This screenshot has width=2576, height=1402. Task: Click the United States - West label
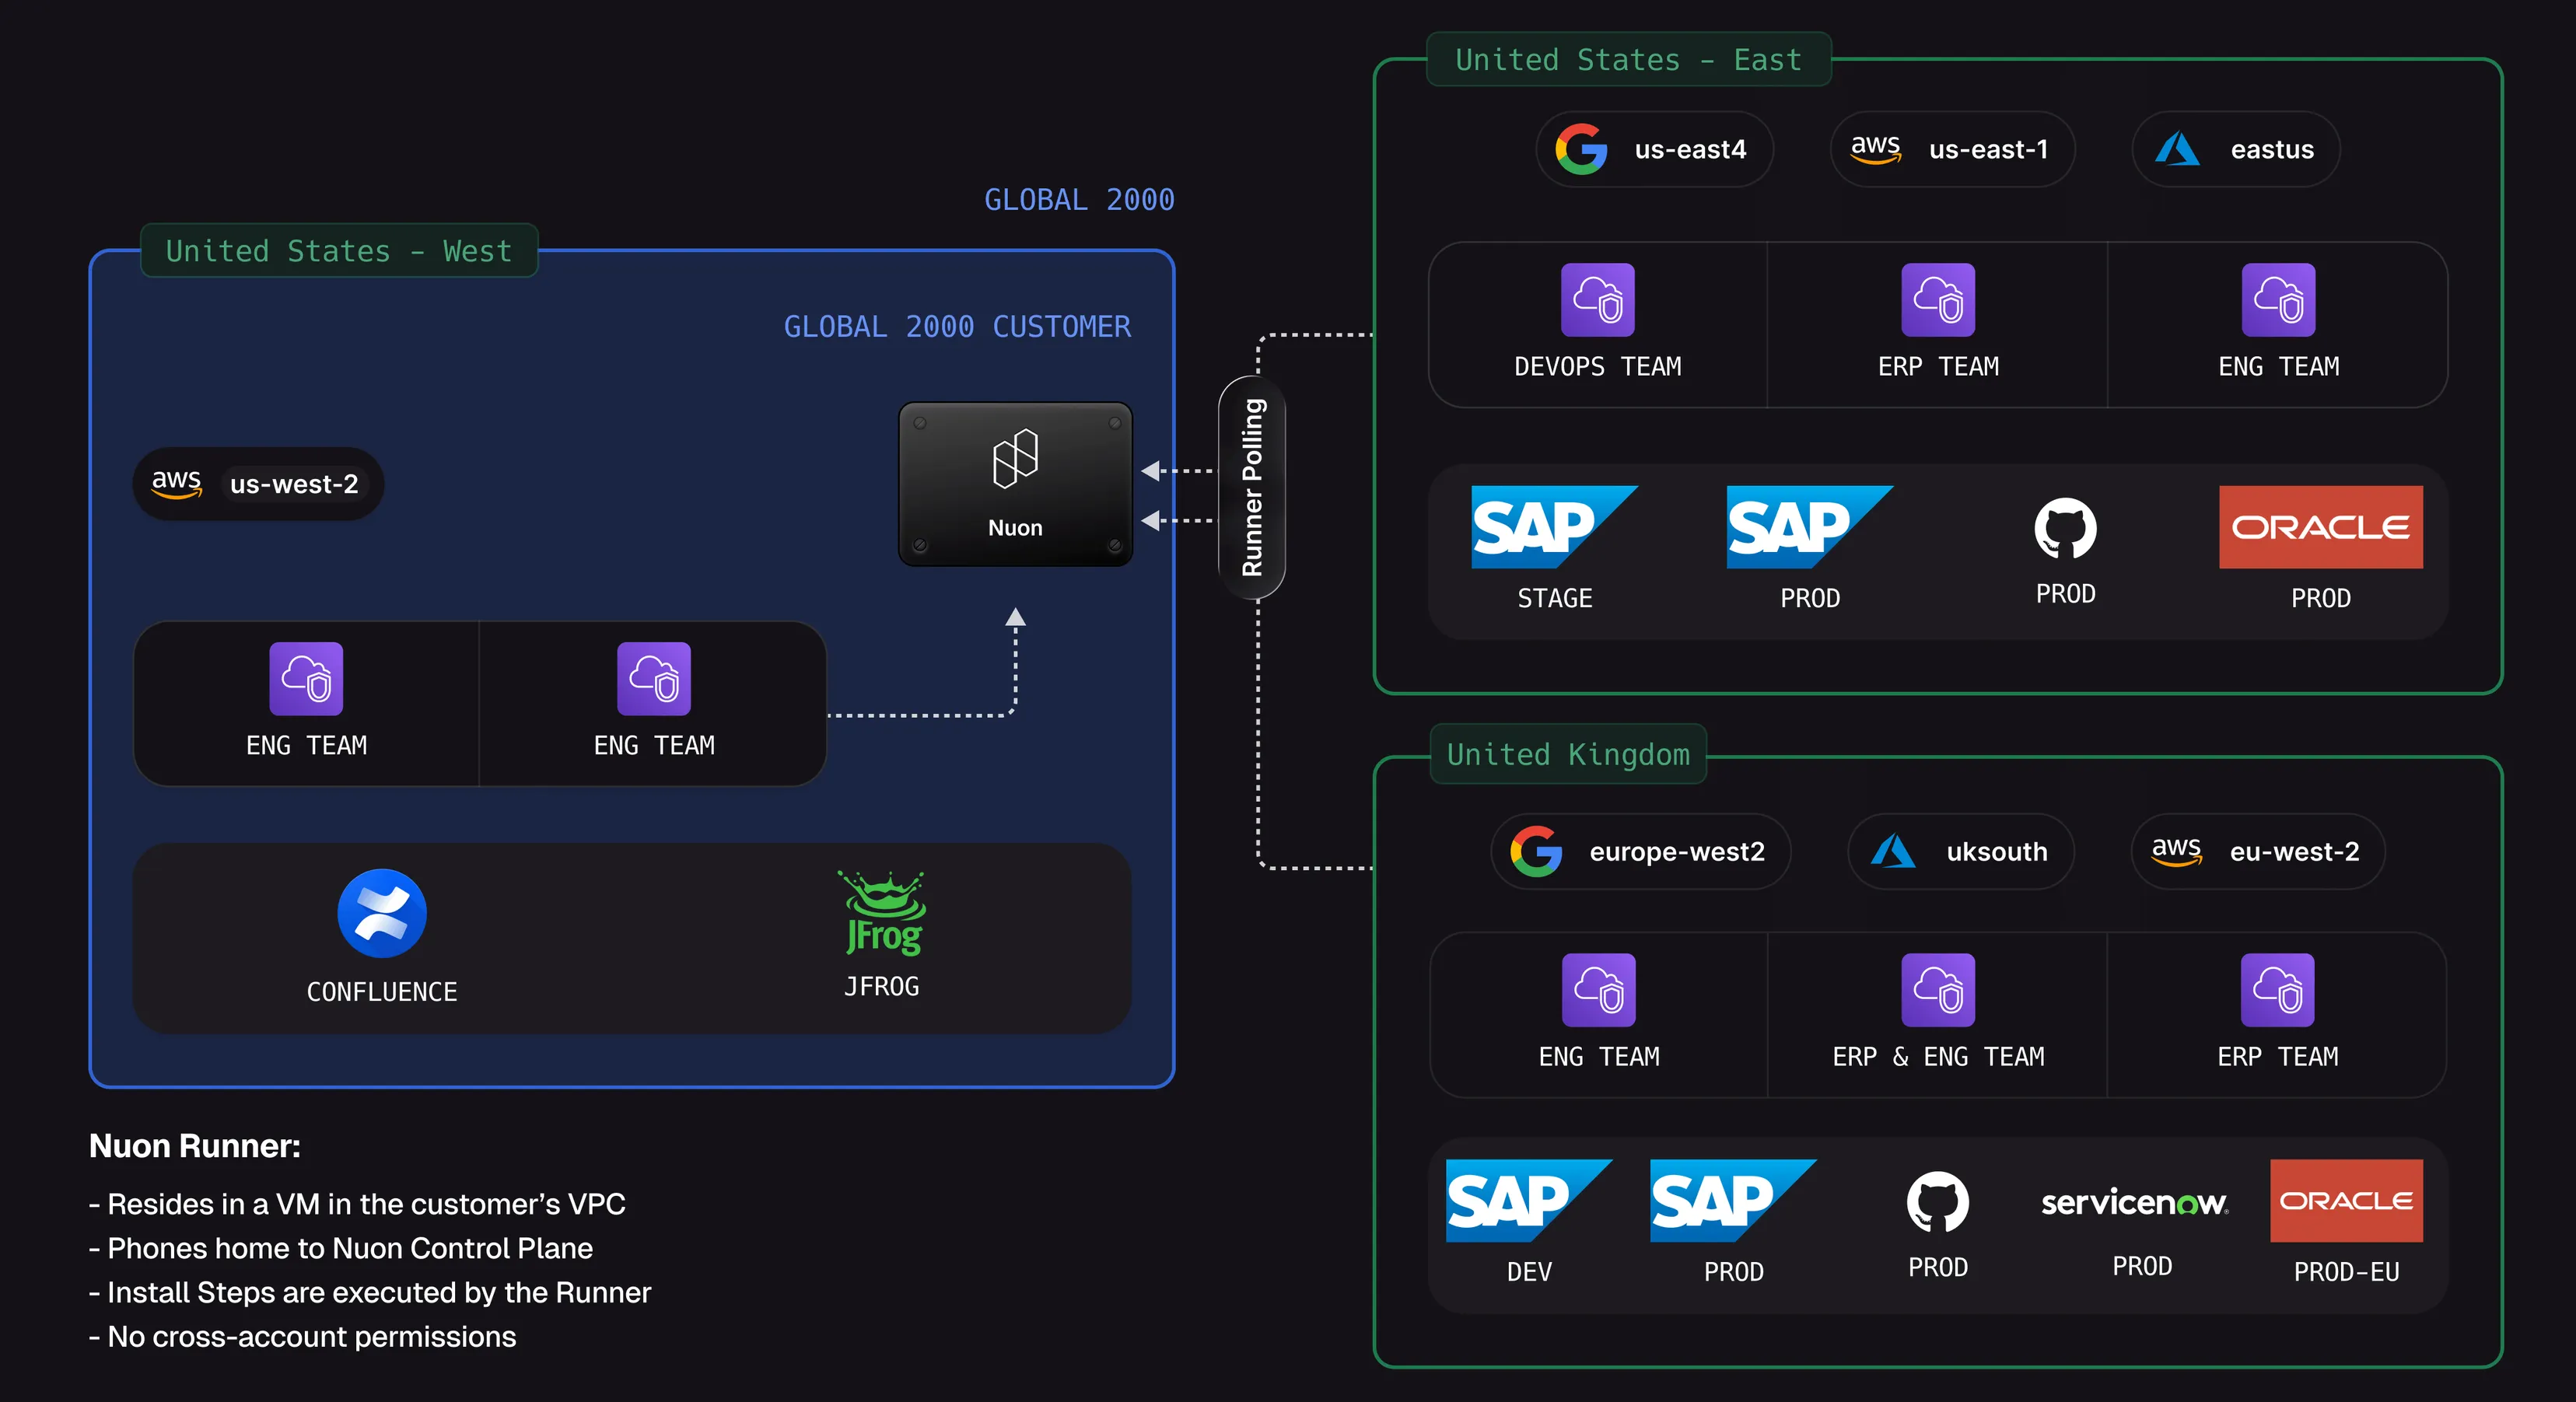(x=339, y=251)
